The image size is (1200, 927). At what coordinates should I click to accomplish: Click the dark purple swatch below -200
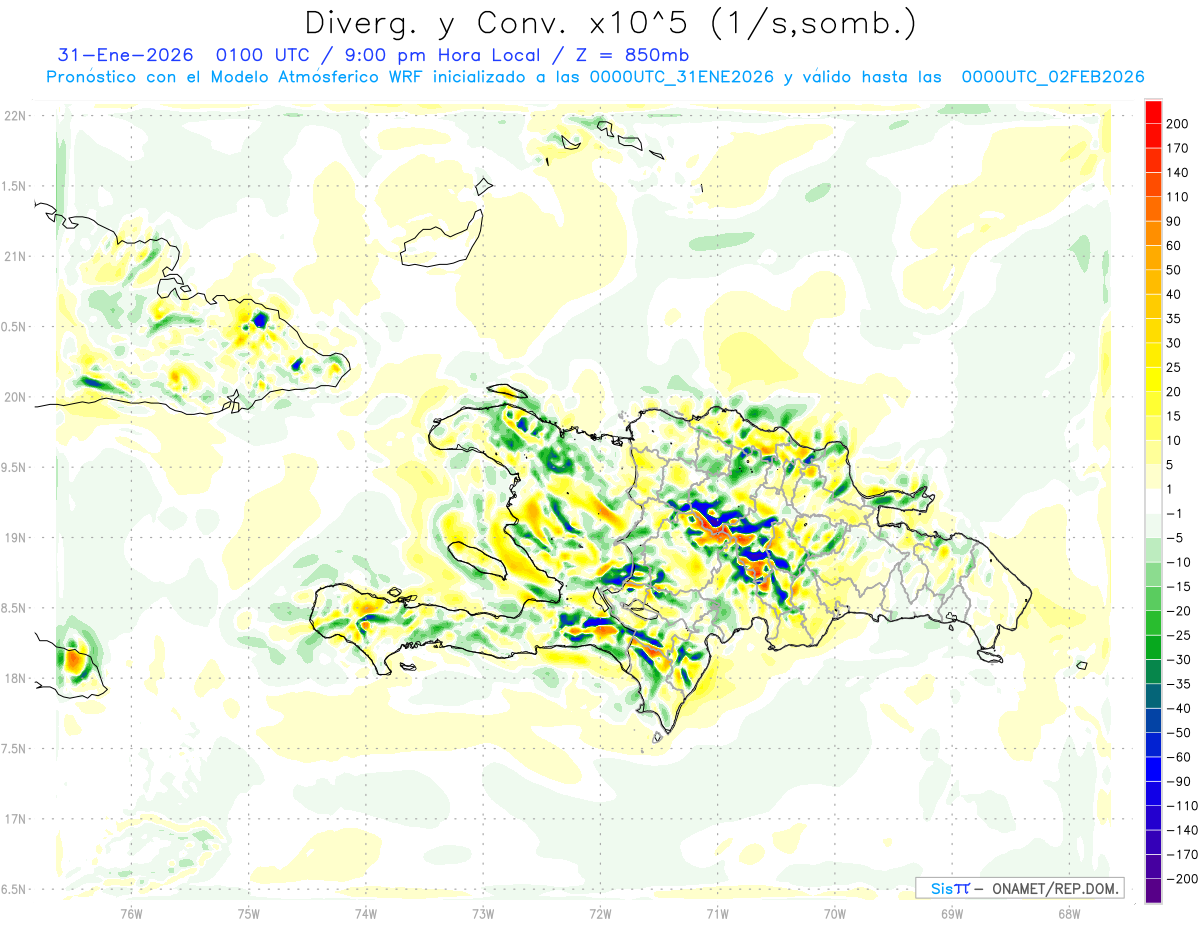coord(1154,891)
